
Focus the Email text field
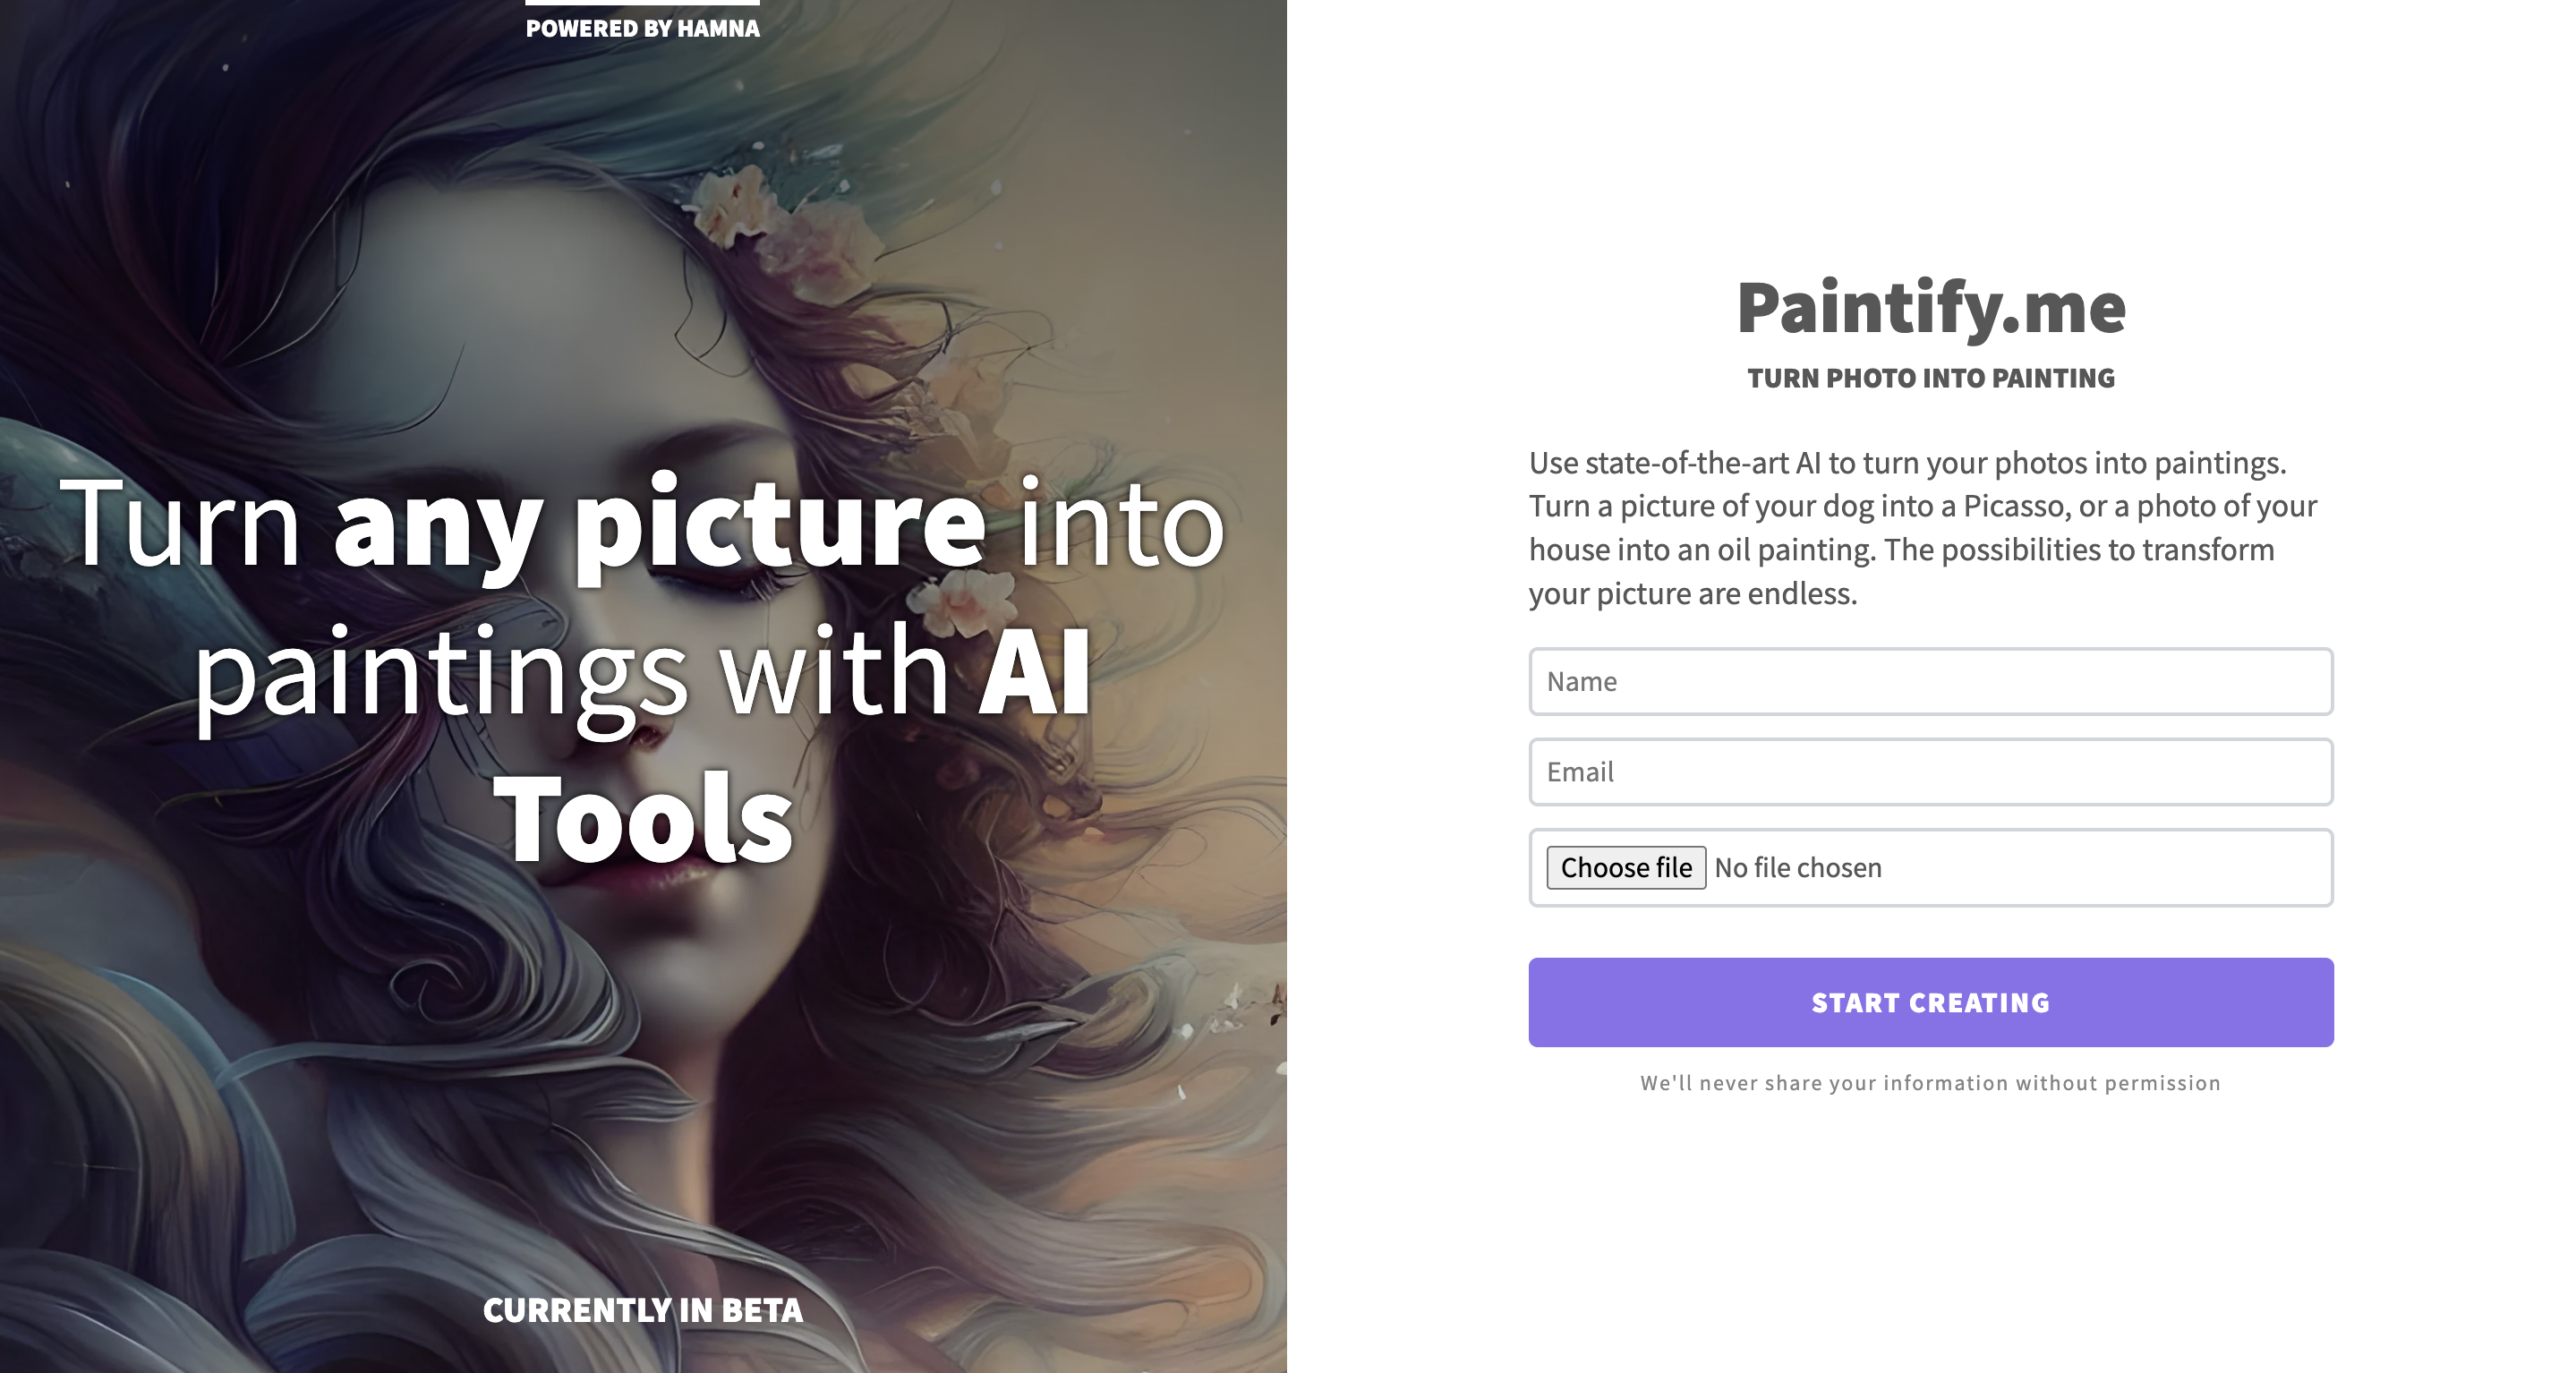1930,771
